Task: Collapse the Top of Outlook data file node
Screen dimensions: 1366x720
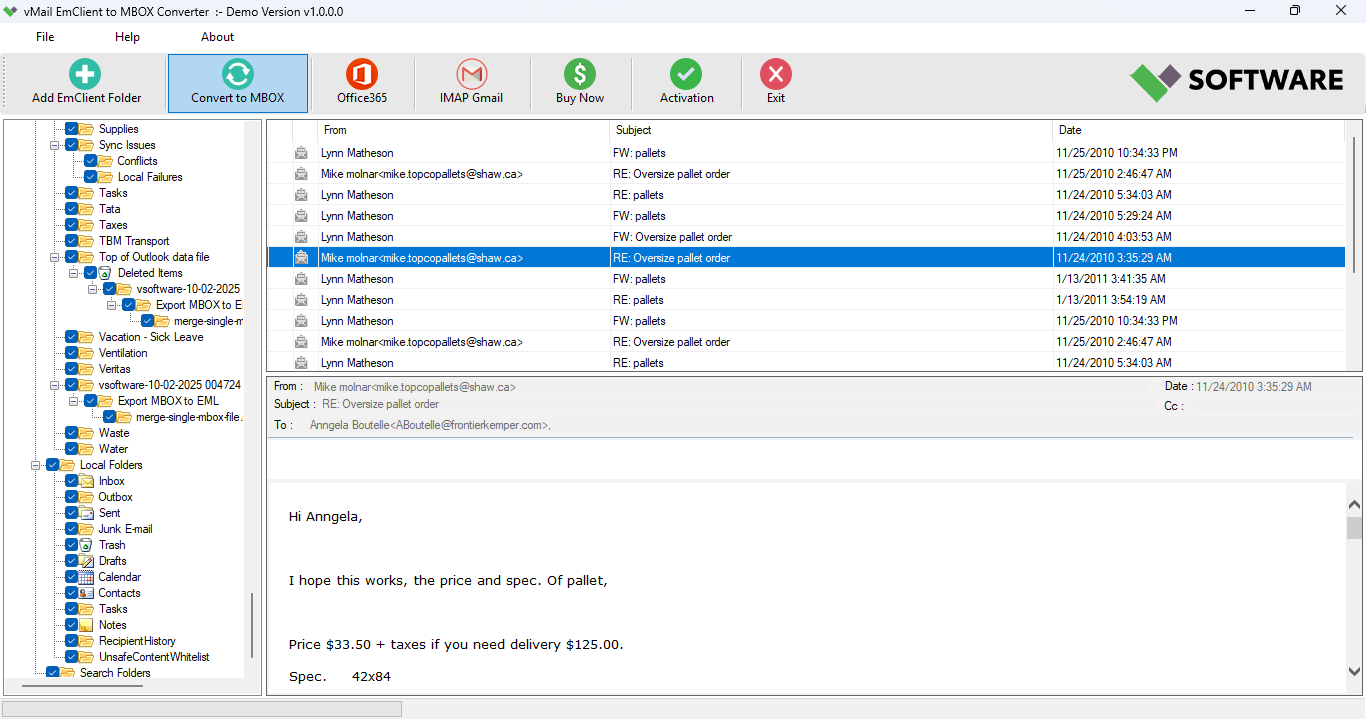Action: (x=56, y=257)
